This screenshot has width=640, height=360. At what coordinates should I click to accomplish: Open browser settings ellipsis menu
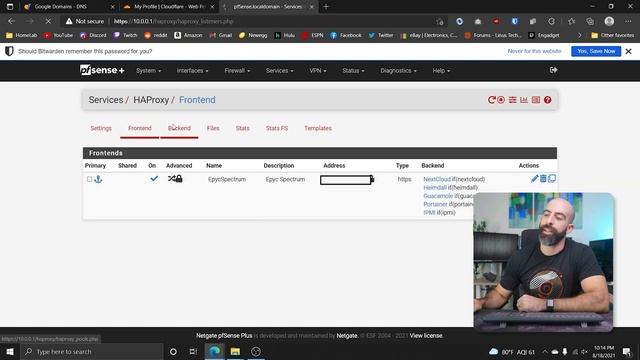point(628,21)
